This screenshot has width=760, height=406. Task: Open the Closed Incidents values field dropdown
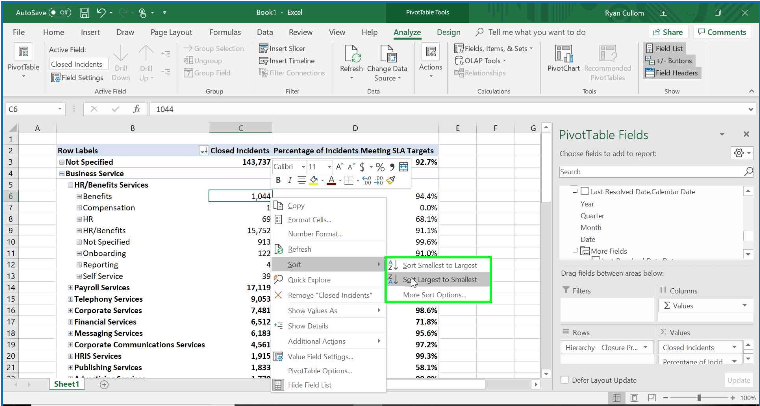tap(735, 347)
